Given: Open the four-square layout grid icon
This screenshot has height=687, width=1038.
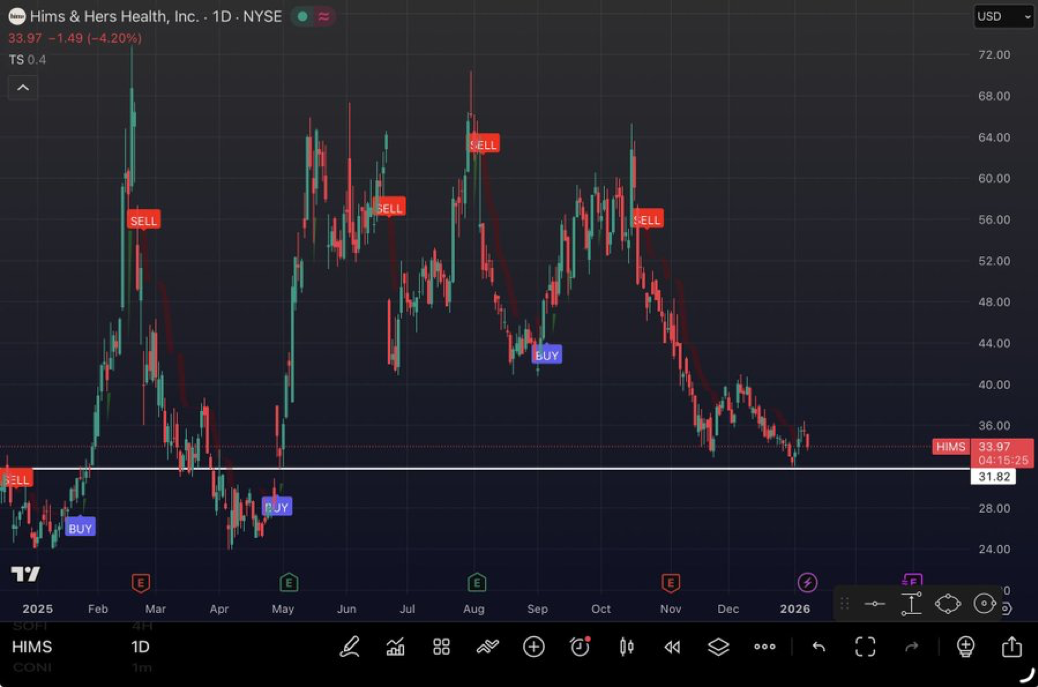Looking at the screenshot, I should 442,647.
